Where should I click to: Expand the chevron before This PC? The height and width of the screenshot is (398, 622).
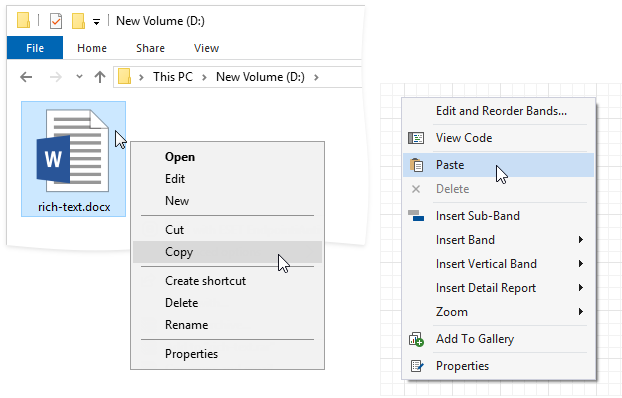pyautogui.click(x=141, y=77)
